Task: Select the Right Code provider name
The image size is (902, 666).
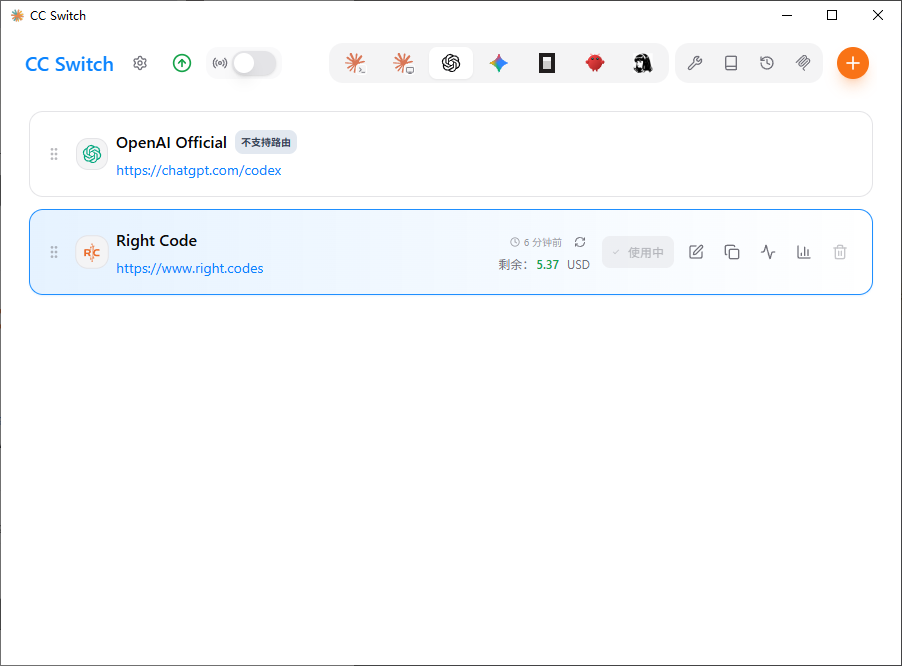Action: click(x=156, y=240)
